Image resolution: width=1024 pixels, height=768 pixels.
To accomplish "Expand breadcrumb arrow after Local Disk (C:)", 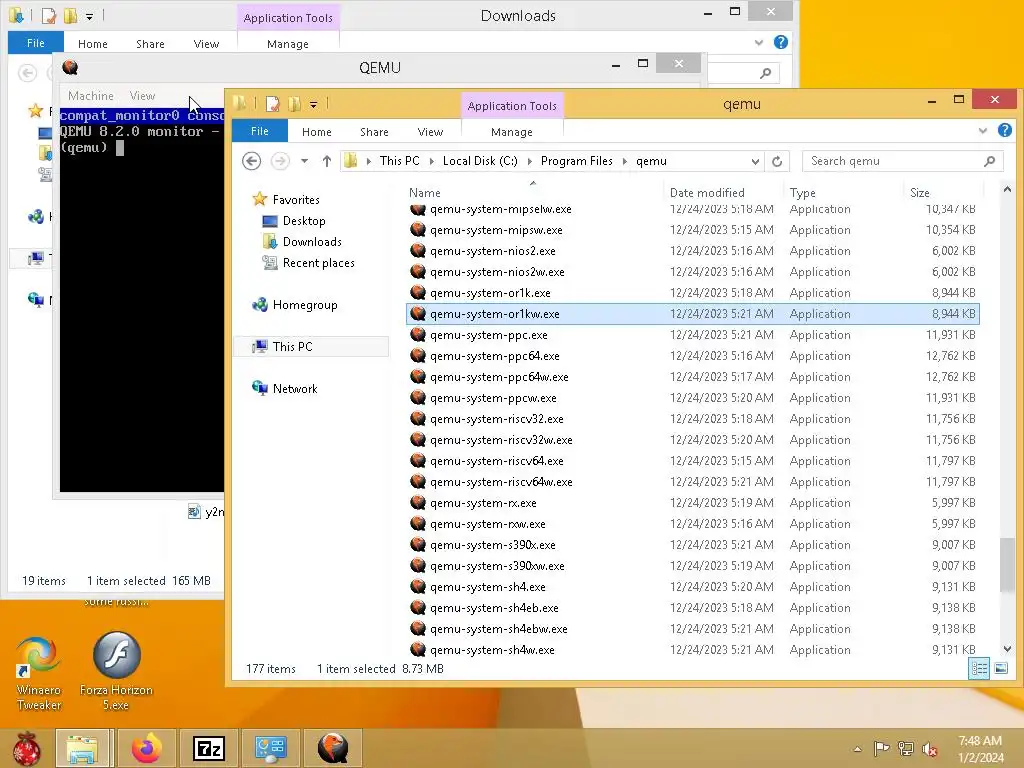I will pos(529,161).
